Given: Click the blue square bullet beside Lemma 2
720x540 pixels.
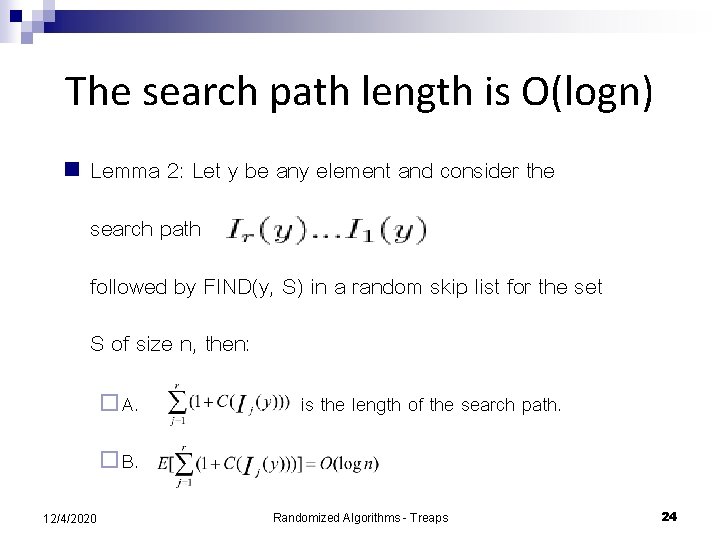Looking at the screenshot, I should [x=72, y=169].
